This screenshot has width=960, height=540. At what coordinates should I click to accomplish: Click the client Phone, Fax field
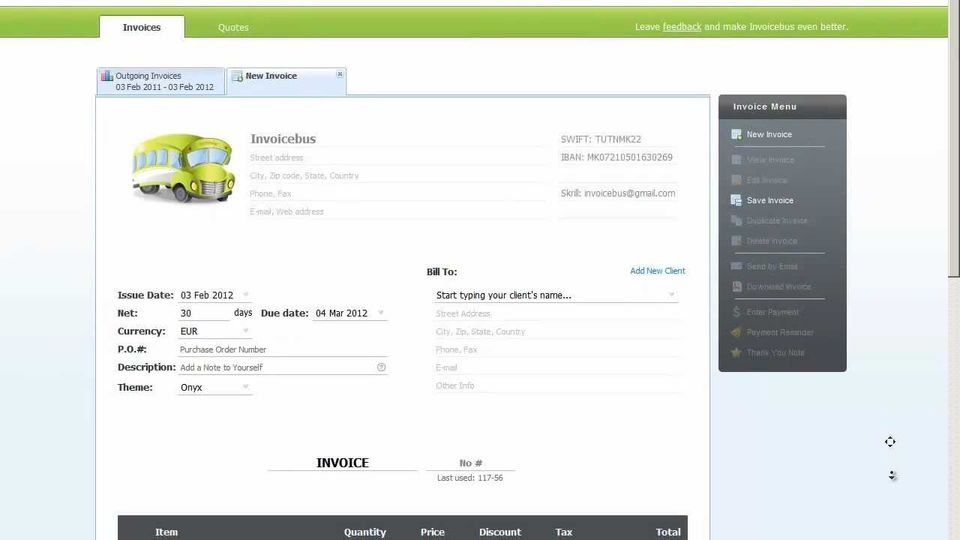point(556,350)
